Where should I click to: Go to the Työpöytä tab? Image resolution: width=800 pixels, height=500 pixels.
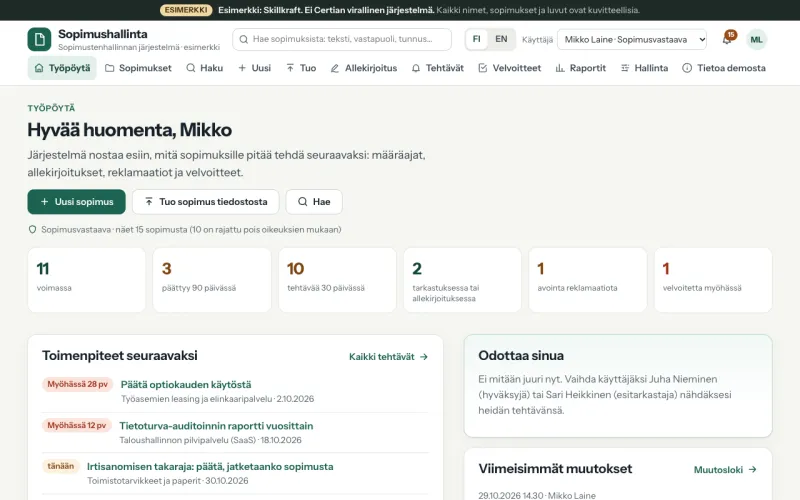click(x=62, y=68)
